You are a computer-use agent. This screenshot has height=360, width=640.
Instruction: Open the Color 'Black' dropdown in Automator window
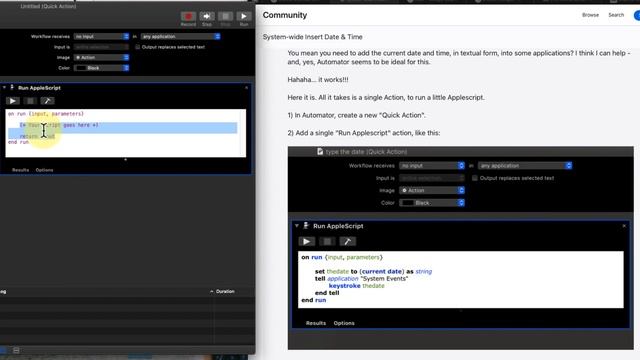point(101,68)
